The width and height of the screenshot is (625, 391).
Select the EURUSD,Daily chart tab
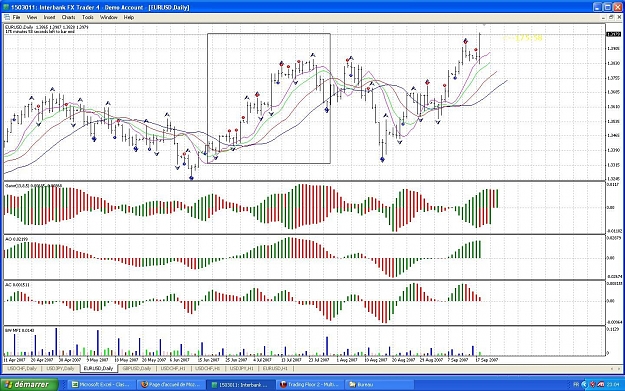98,369
